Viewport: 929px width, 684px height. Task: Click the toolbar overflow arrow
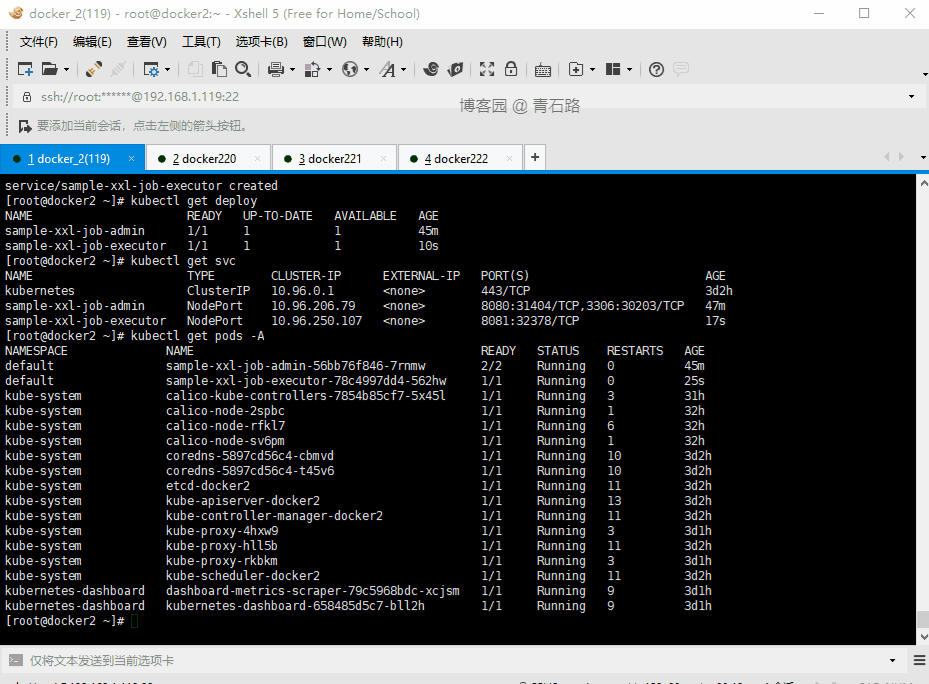(x=925, y=75)
